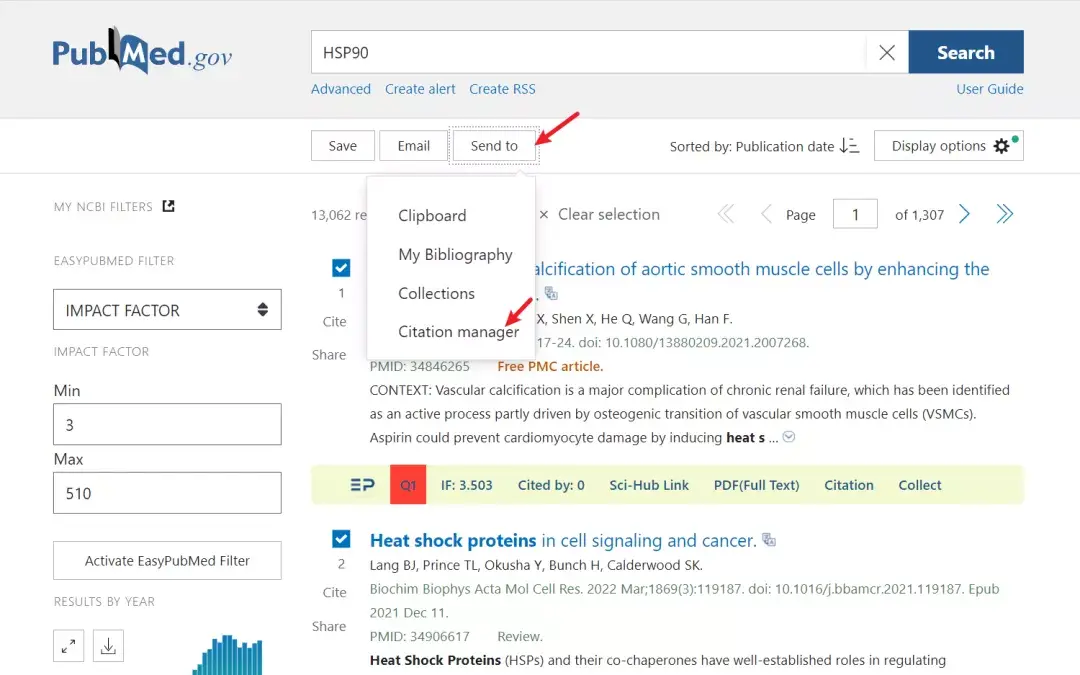Open the Sci-Hub Link for first result
This screenshot has width=1080, height=675.
(x=649, y=485)
